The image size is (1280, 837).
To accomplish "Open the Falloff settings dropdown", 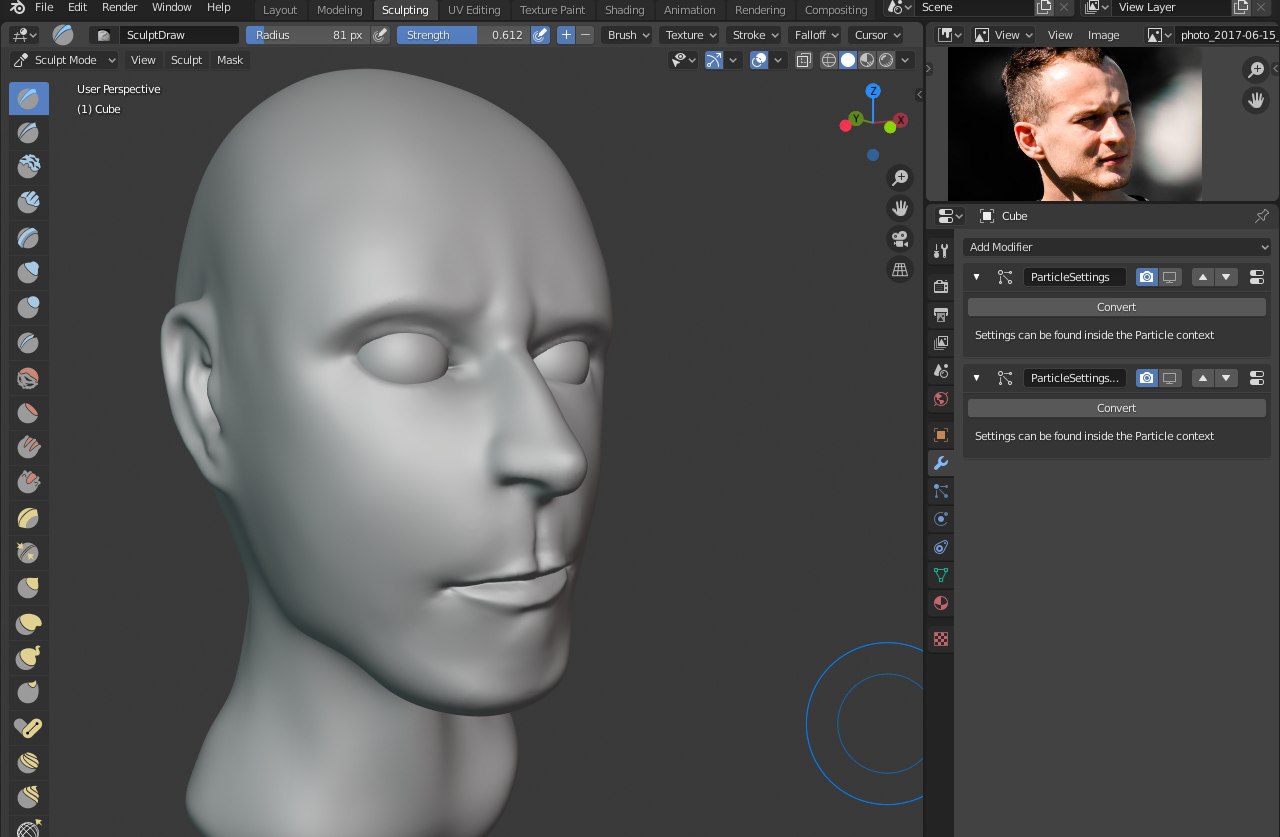I will pos(815,35).
